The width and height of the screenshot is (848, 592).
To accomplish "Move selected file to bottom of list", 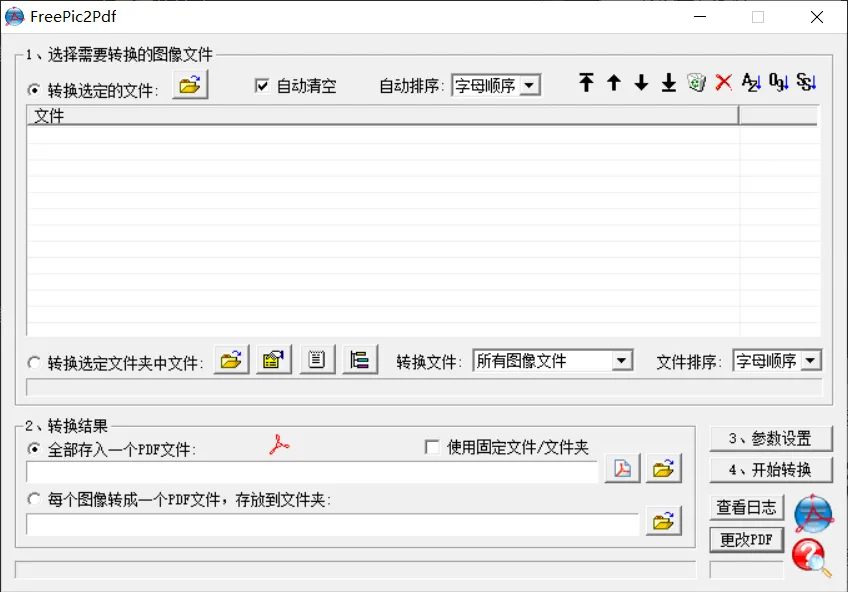I will (x=669, y=83).
